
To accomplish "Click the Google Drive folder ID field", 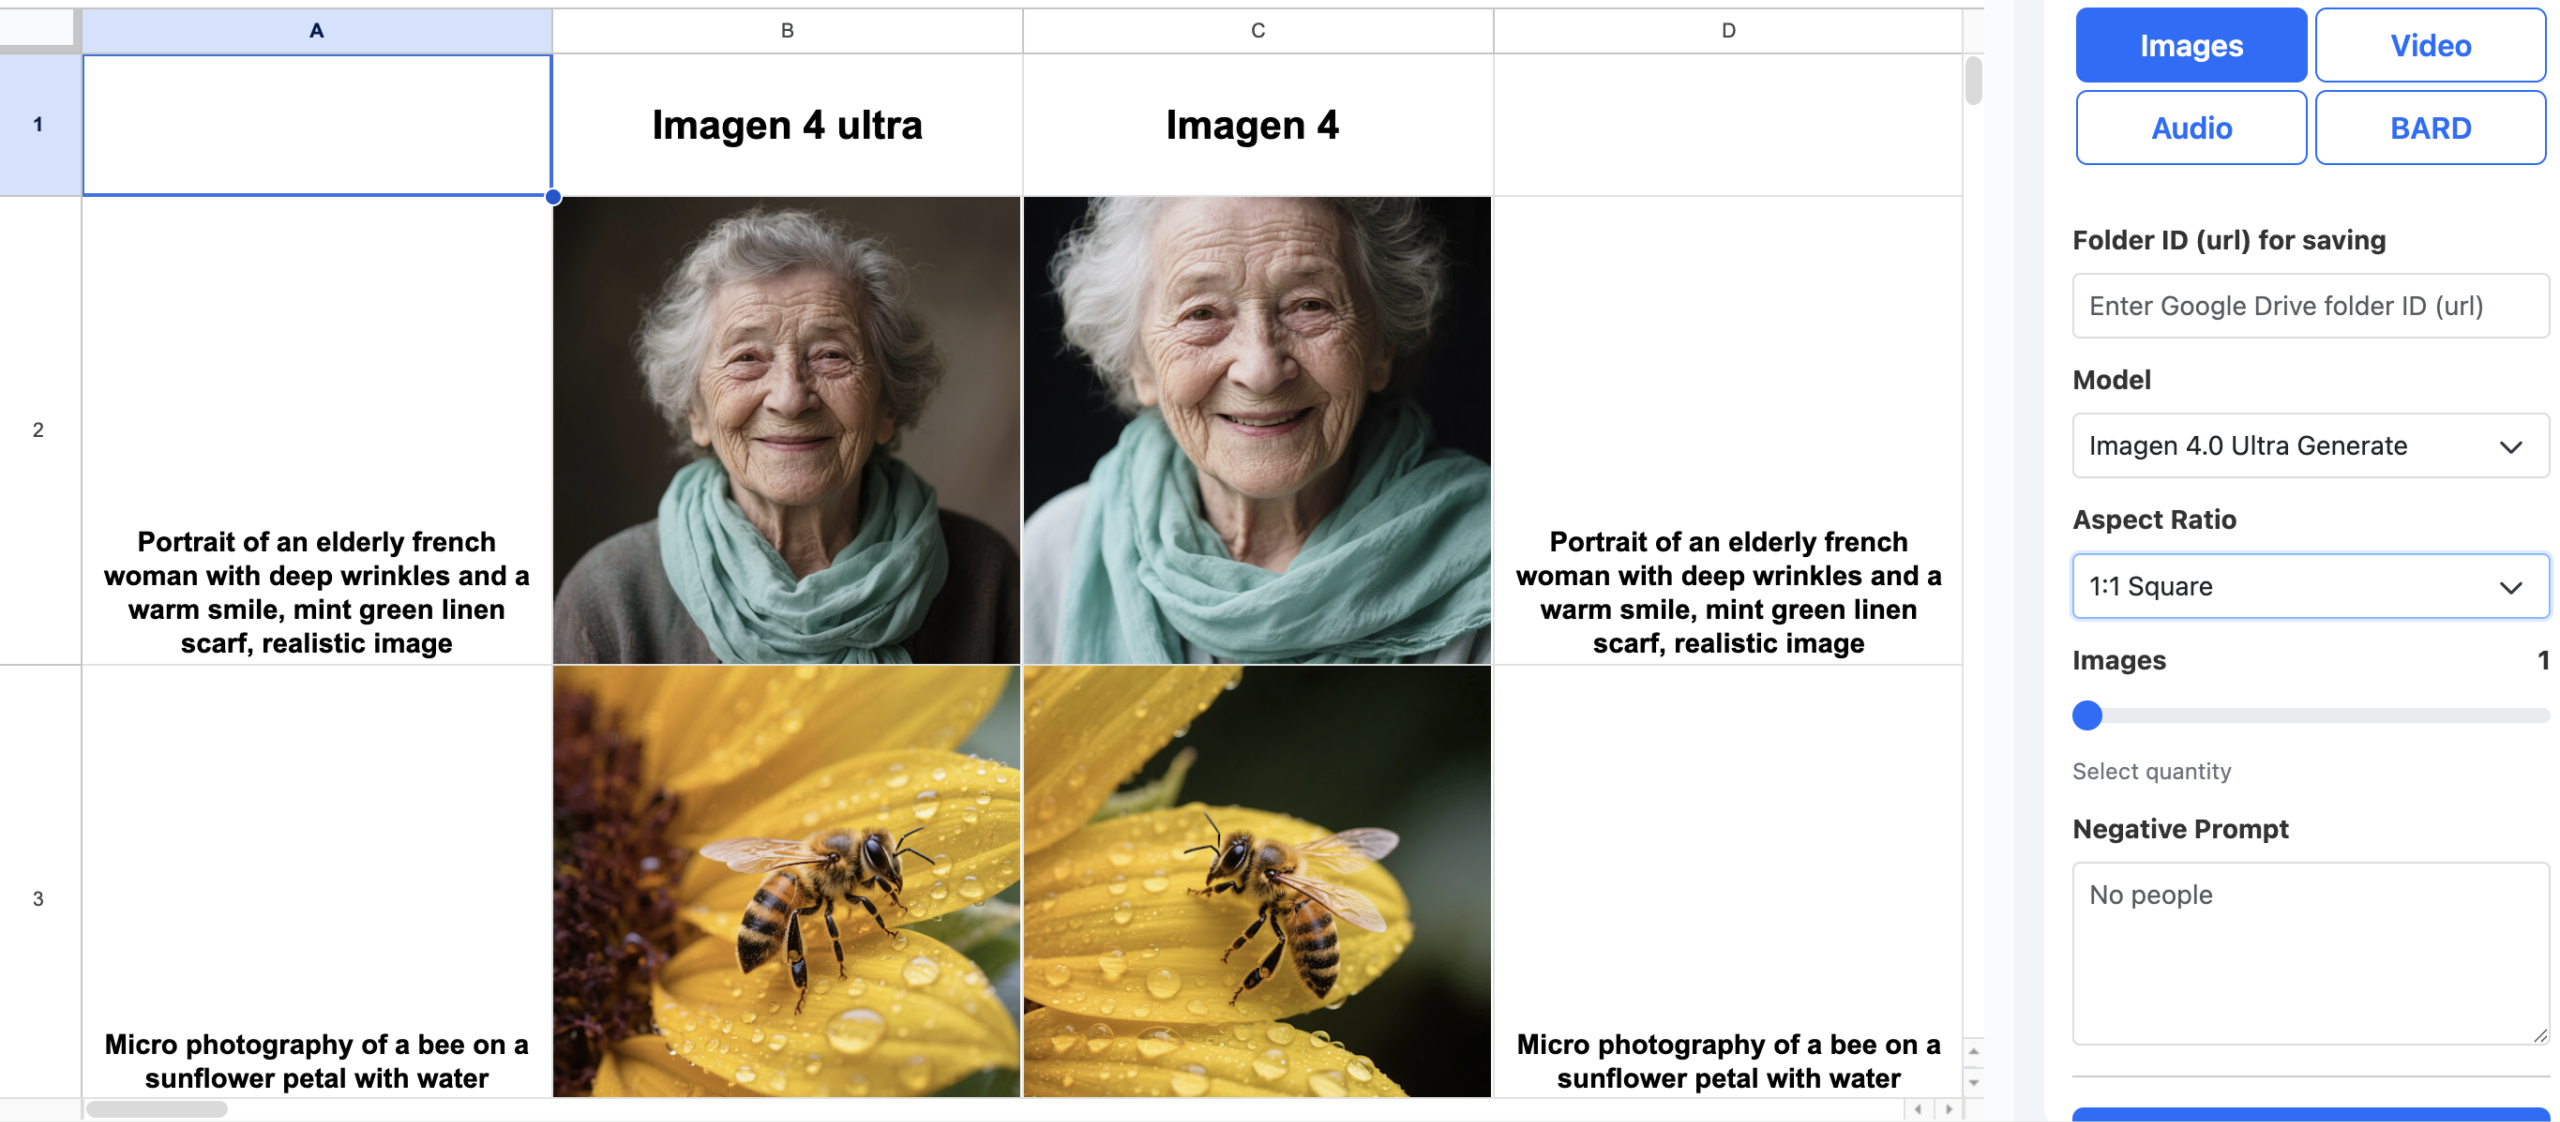I will (2310, 306).
